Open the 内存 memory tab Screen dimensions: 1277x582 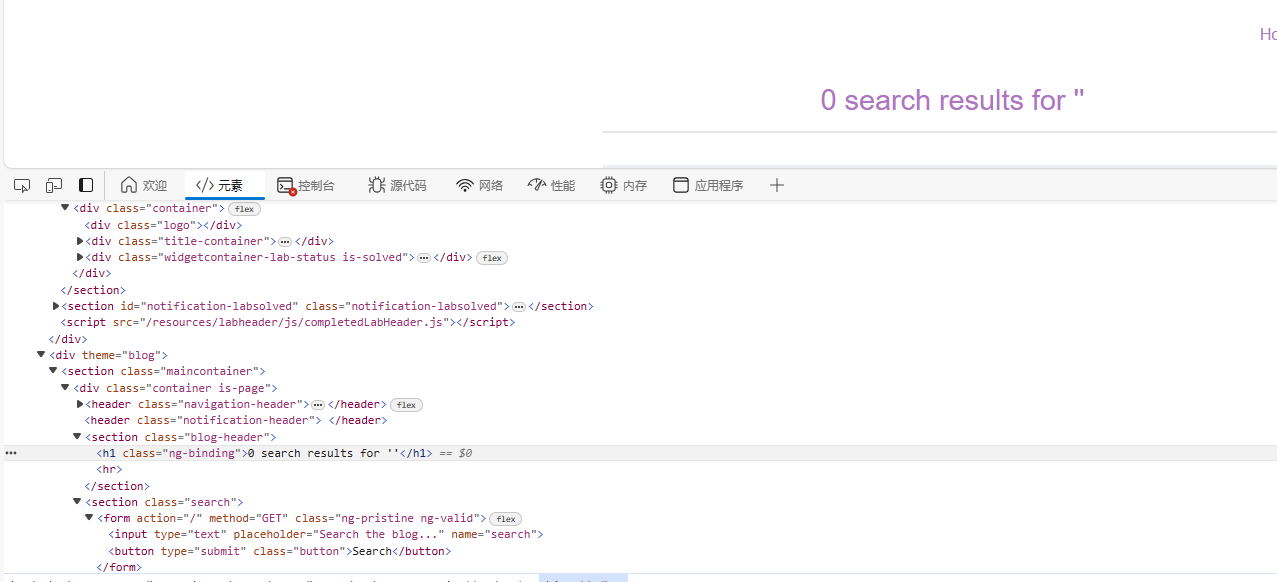tap(624, 185)
